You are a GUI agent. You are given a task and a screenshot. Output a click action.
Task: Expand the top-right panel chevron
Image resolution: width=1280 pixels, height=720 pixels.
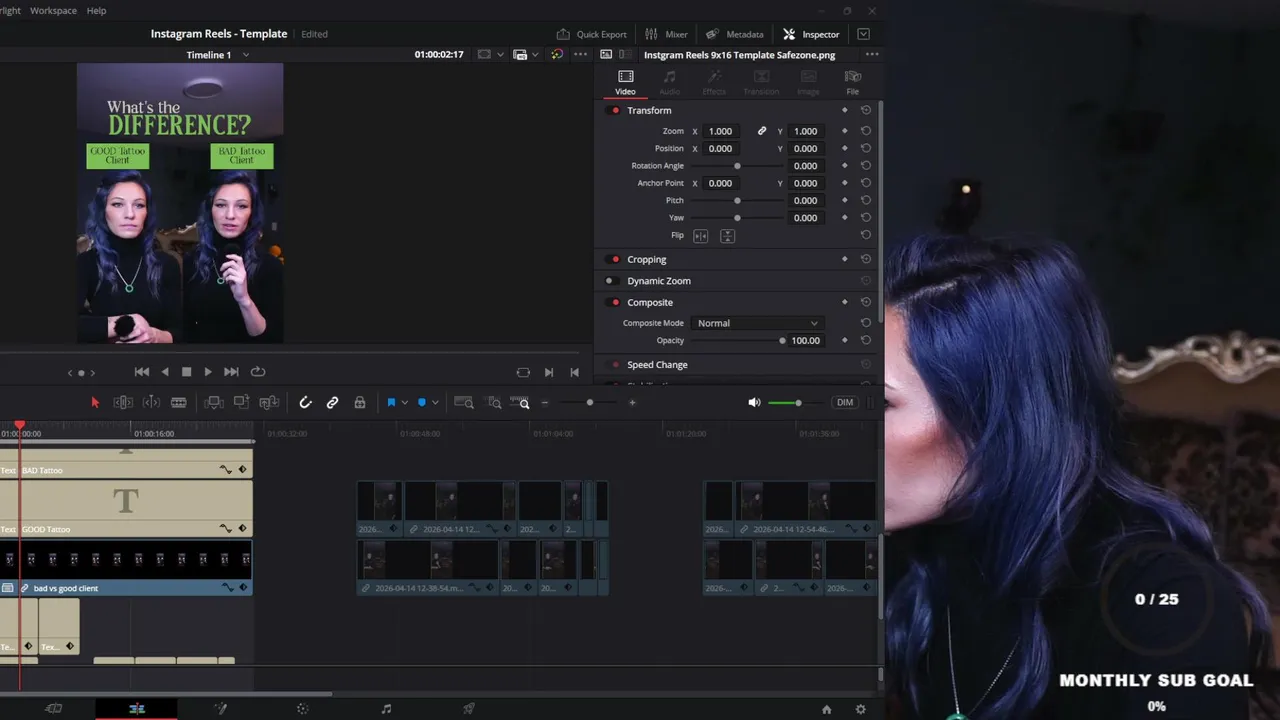coord(863,34)
